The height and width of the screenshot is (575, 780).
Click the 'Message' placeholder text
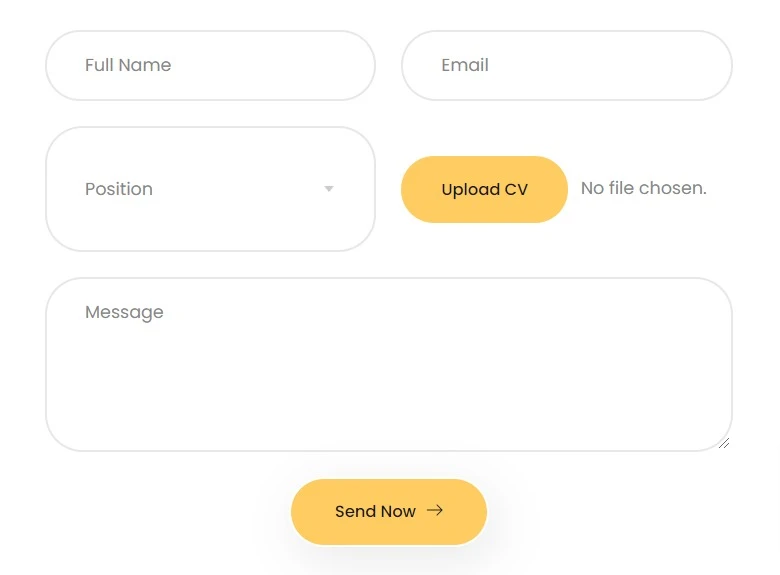pyautogui.click(x=124, y=312)
